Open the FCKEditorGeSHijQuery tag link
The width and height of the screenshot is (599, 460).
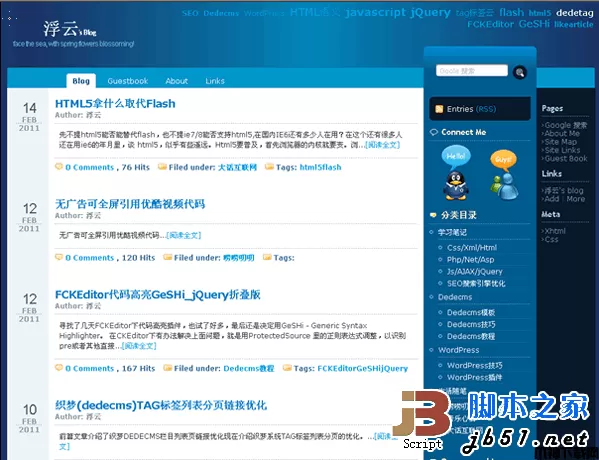click(363, 369)
